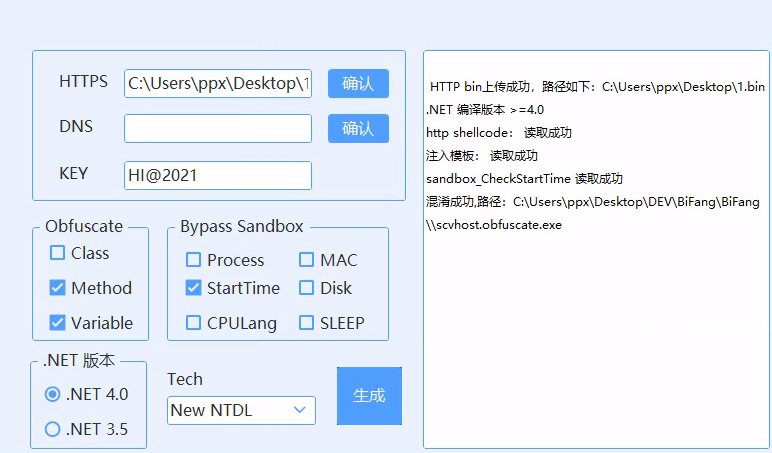The image size is (772, 453).
Task: Enable the SLEEP sandbox bypass
Action: [306, 323]
